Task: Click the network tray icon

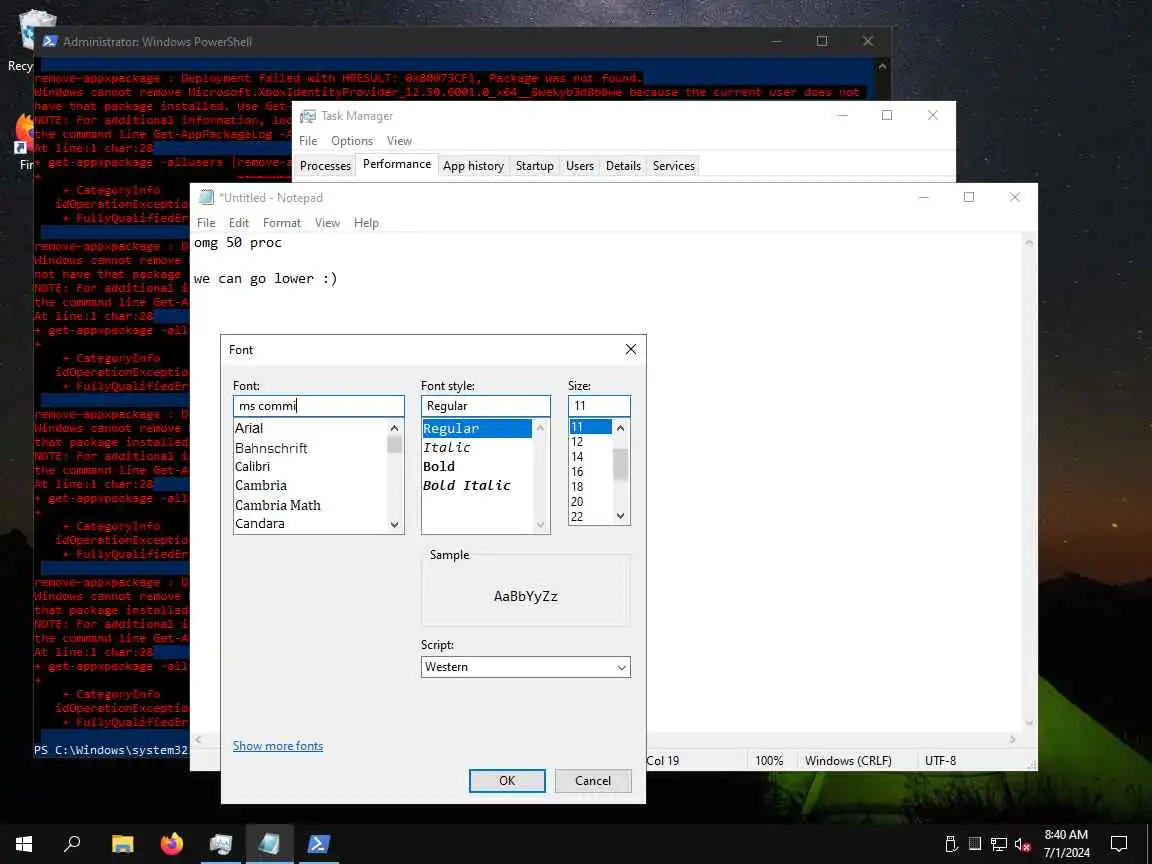Action: (x=998, y=844)
